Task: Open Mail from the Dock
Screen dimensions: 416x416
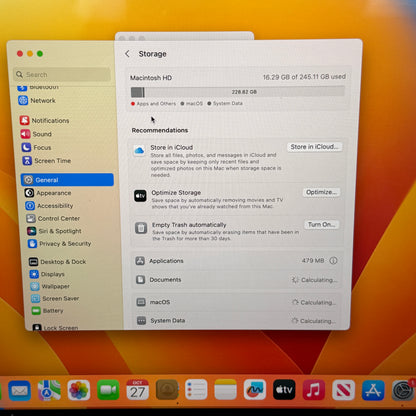Action: coord(20,390)
